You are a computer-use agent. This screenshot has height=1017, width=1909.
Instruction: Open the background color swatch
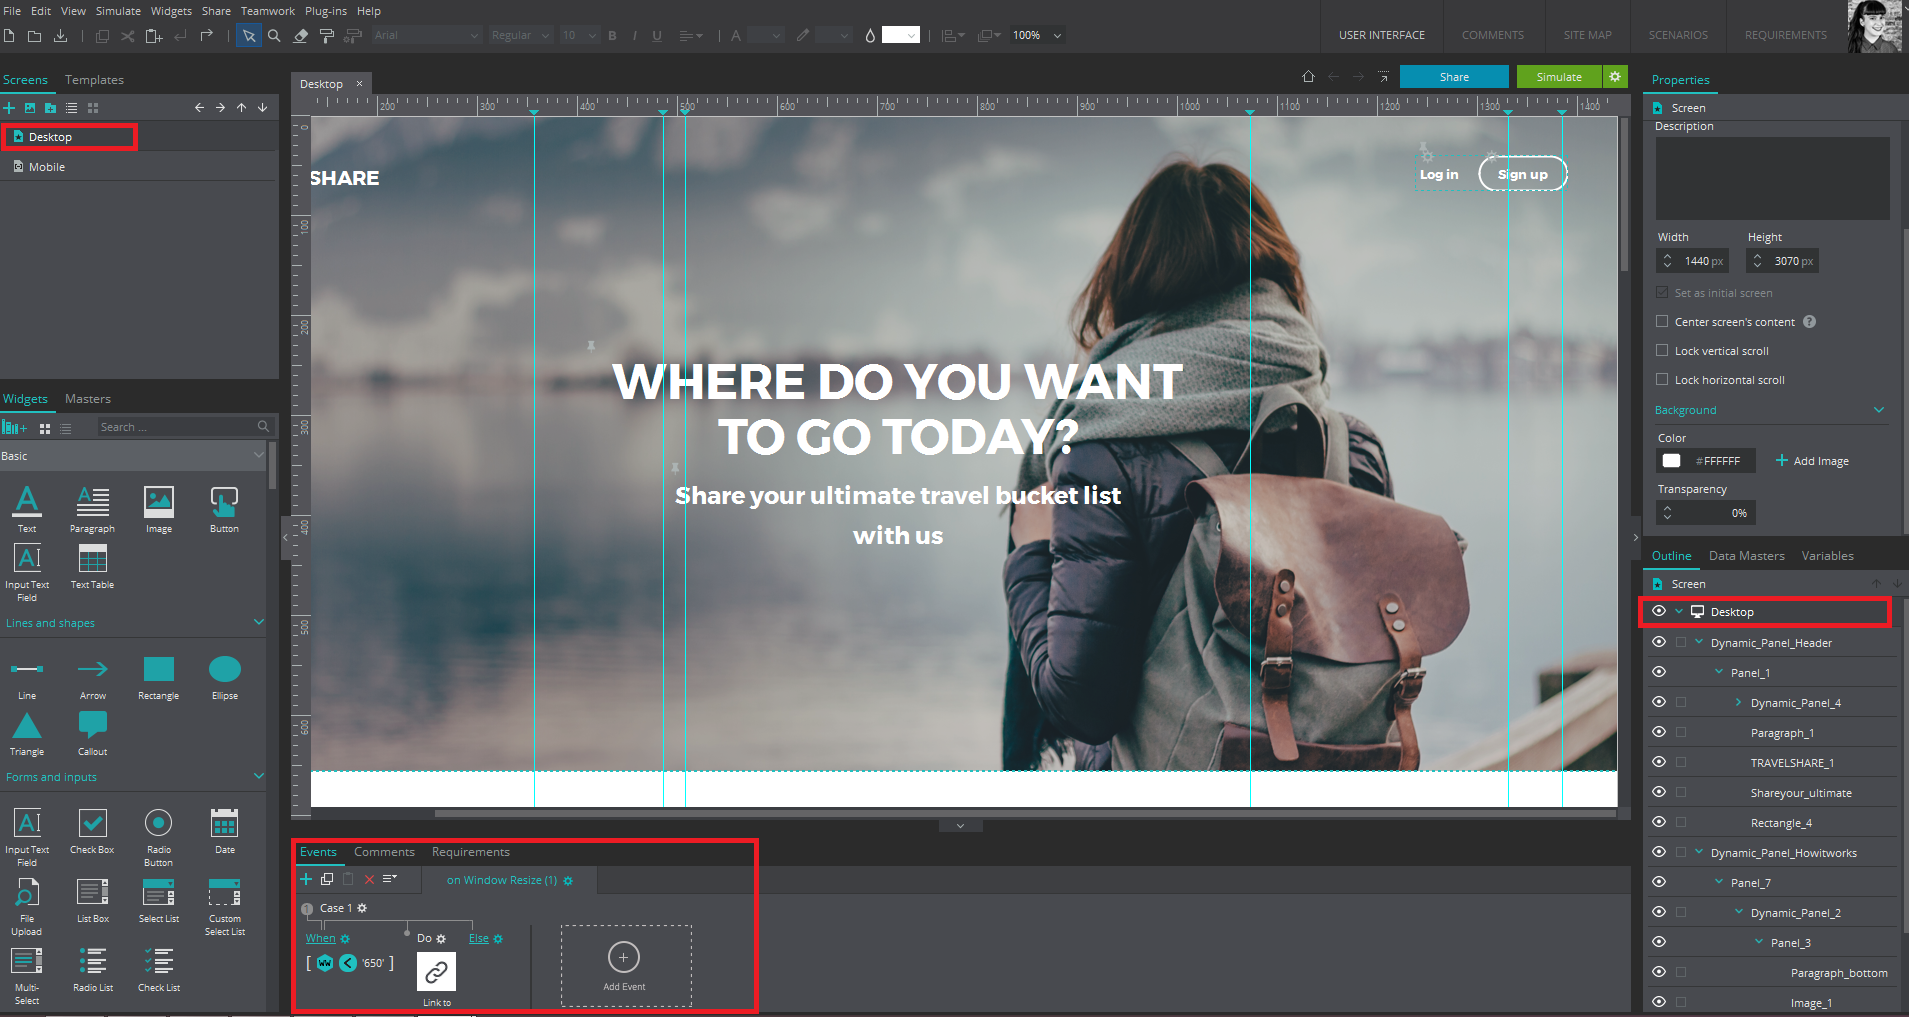(x=1671, y=461)
